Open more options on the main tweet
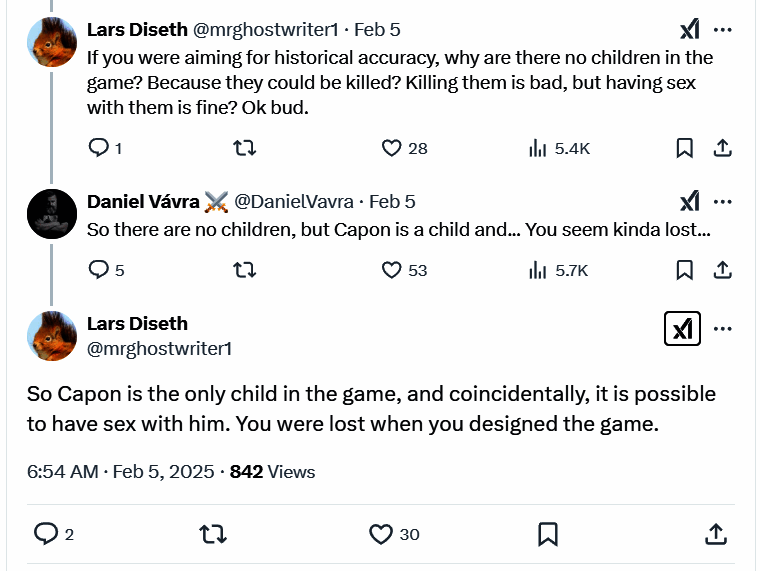The height and width of the screenshot is (571, 760). tap(723, 328)
